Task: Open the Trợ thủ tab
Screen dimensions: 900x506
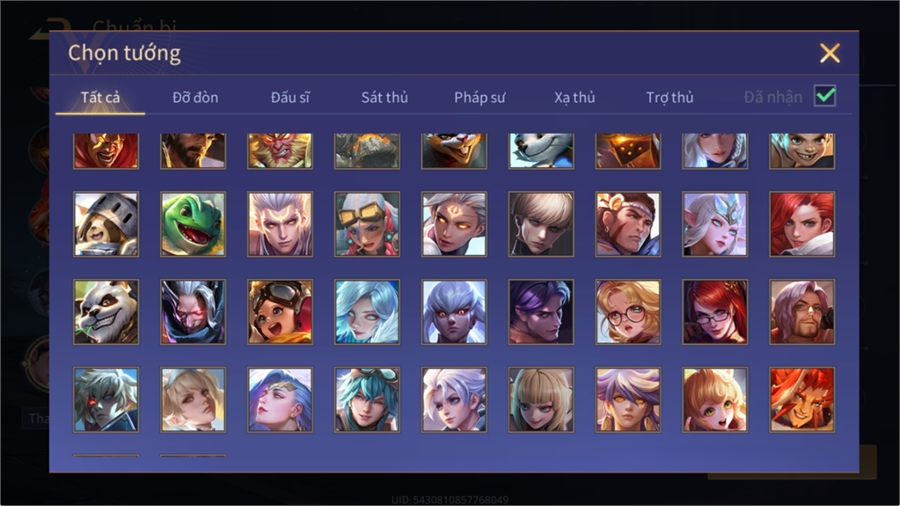Action: click(x=670, y=98)
